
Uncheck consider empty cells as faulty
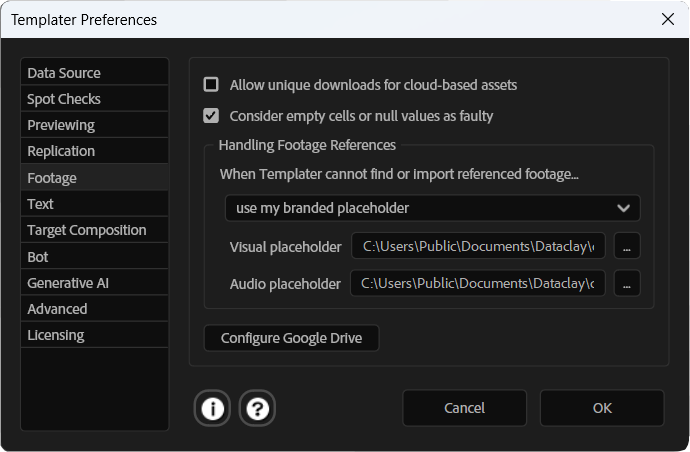pyautogui.click(x=211, y=116)
